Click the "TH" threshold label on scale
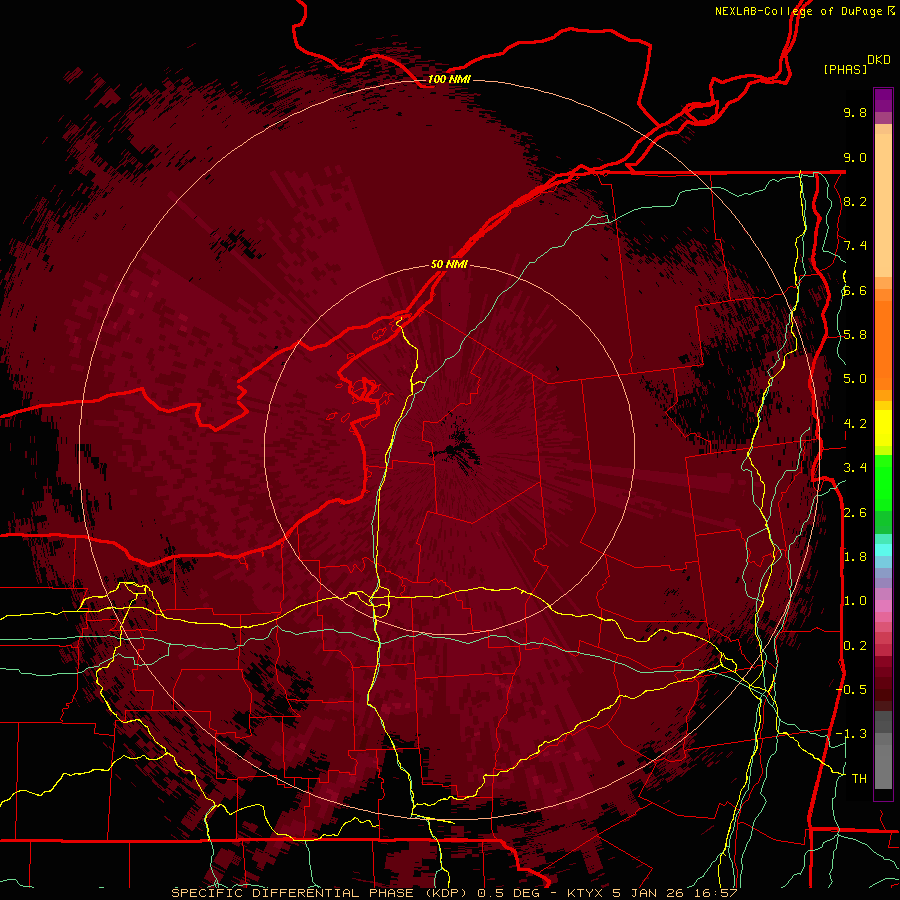This screenshot has width=900, height=900. click(859, 779)
